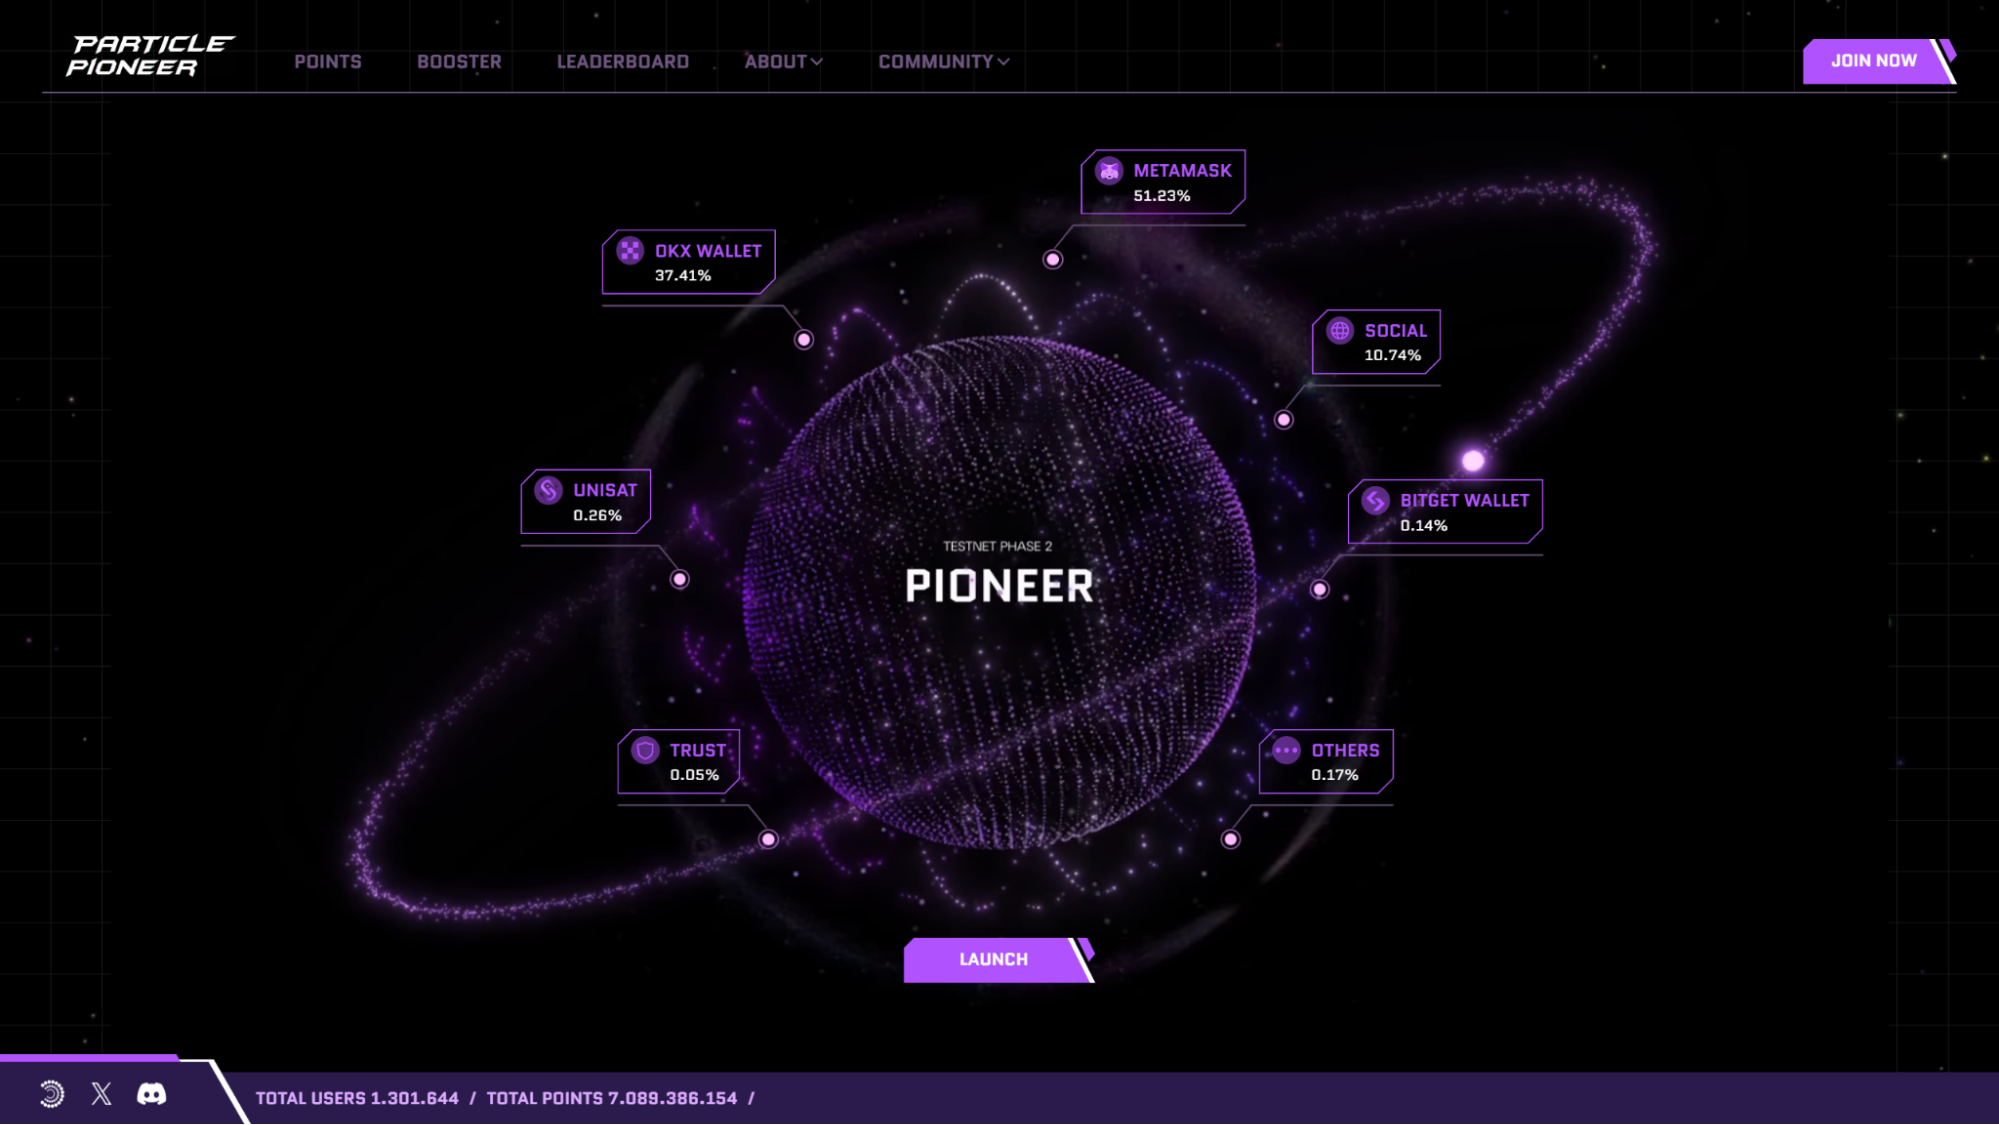Viewport: 1999px width, 1125px height.
Task: Click the UniSat wallet icon
Action: 548,490
